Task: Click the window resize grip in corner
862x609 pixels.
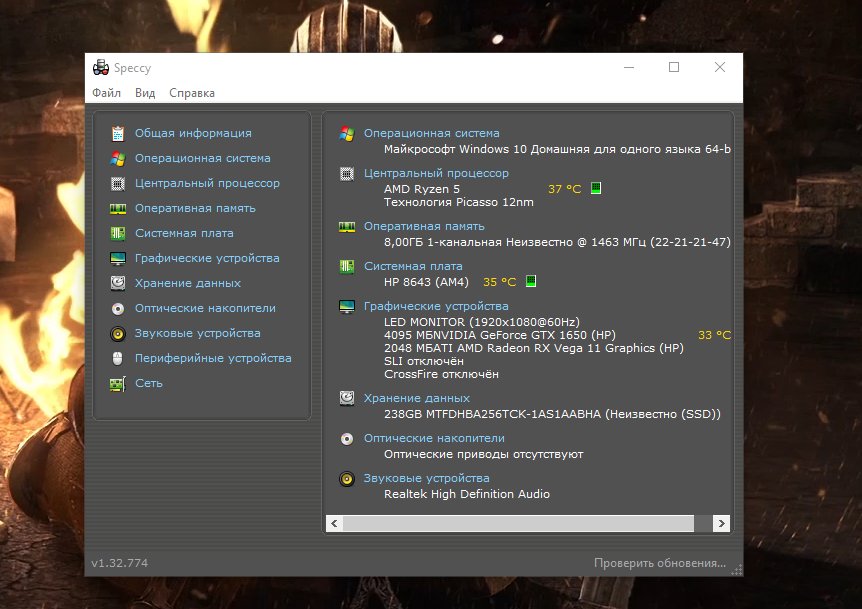Action: pyautogui.click(x=737, y=570)
